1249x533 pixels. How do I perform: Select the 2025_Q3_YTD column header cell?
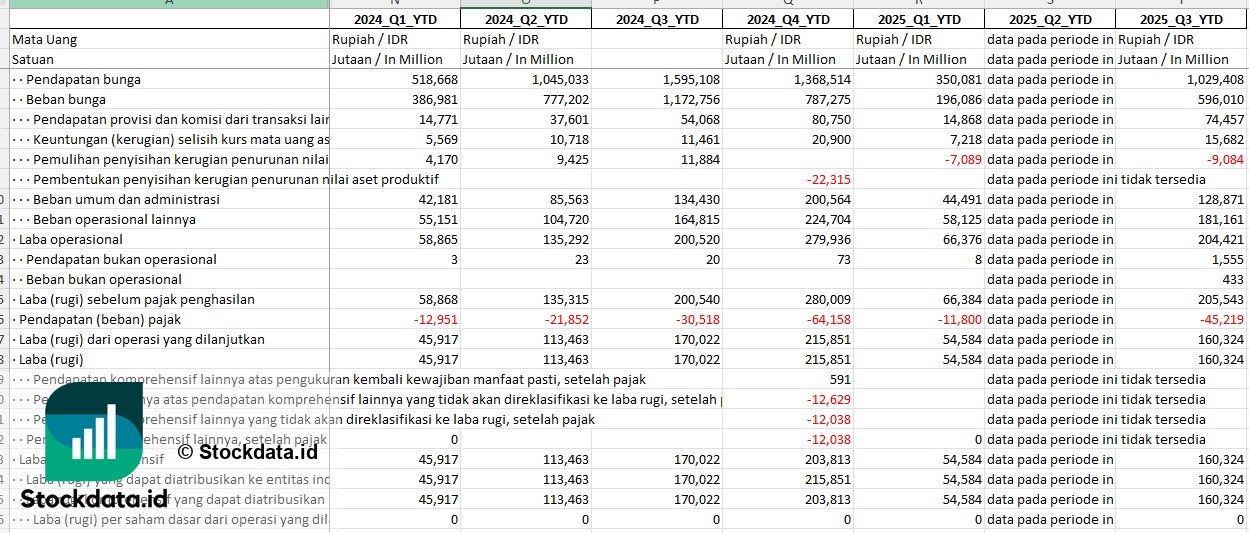[x=1182, y=19]
